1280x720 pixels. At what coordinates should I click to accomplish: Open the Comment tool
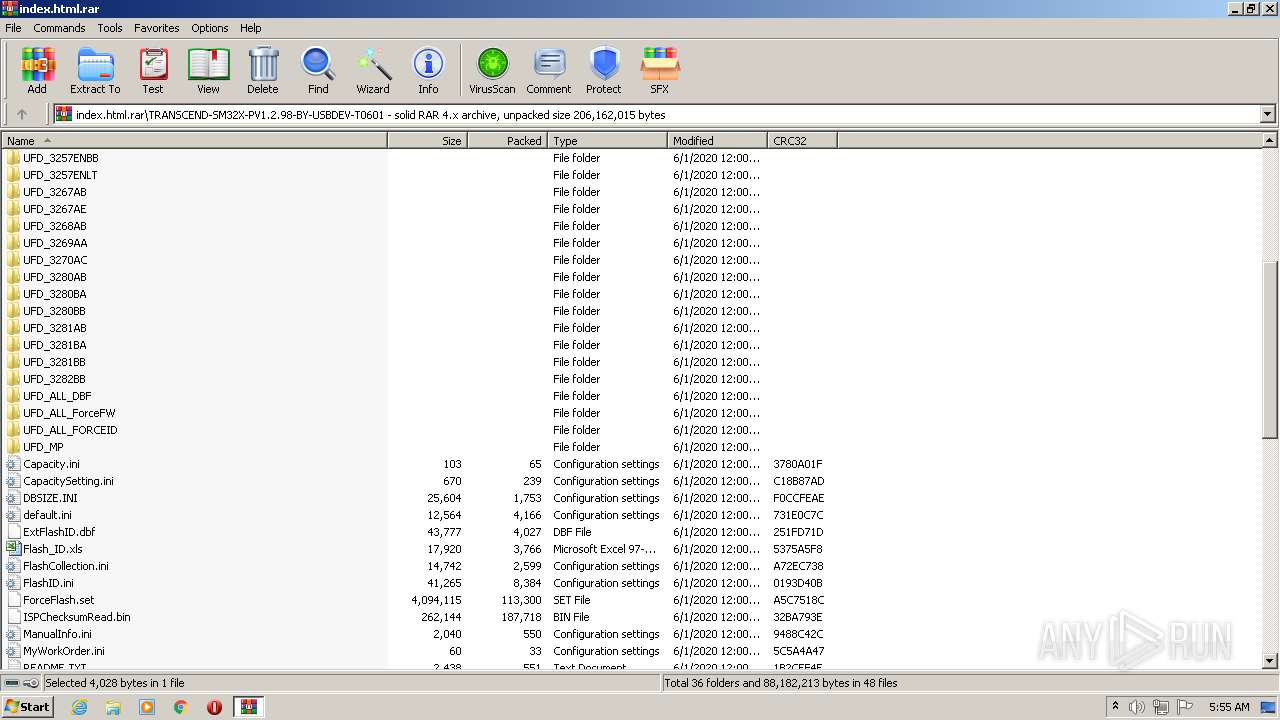(549, 71)
